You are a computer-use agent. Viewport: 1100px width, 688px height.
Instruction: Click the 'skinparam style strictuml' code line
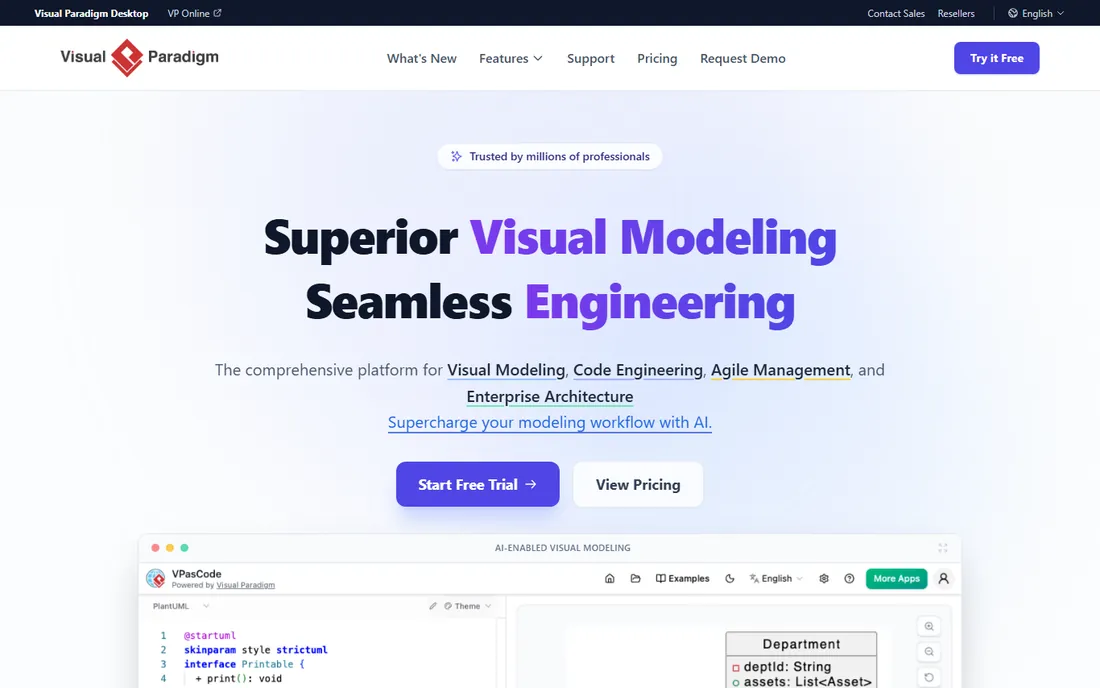click(x=255, y=649)
